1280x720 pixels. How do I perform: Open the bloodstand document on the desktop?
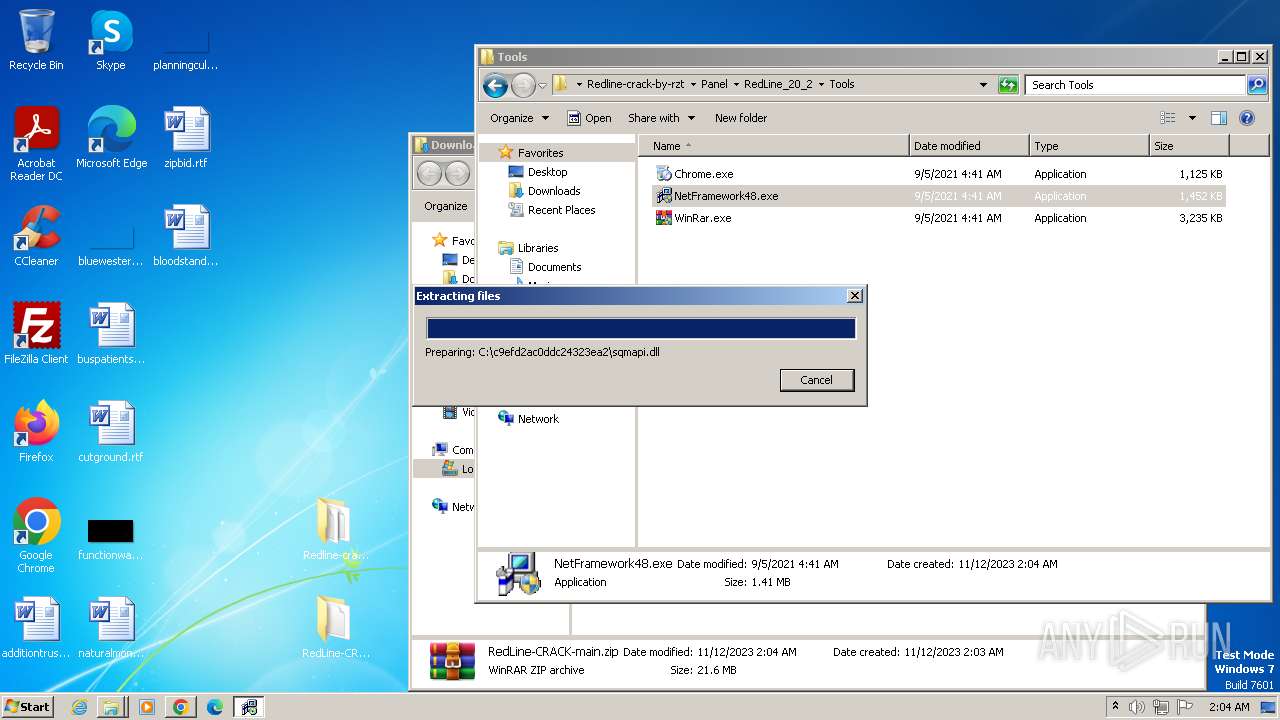(x=186, y=236)
